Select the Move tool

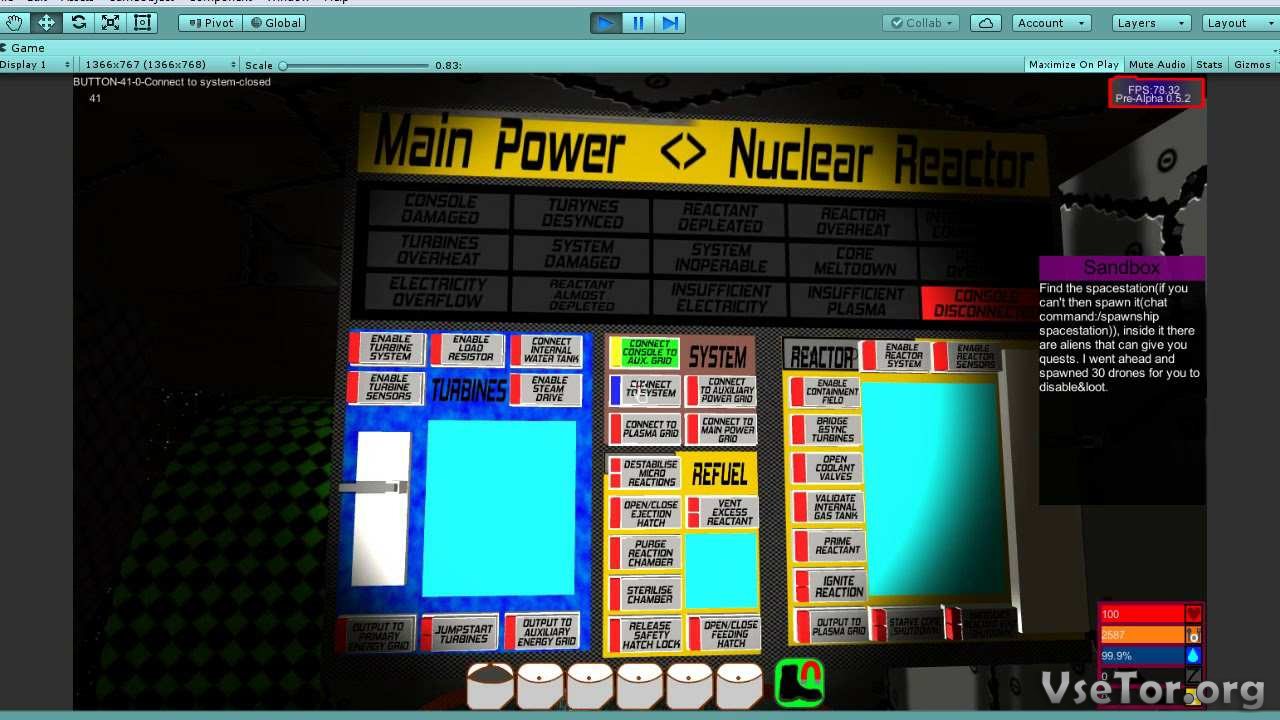47,23
